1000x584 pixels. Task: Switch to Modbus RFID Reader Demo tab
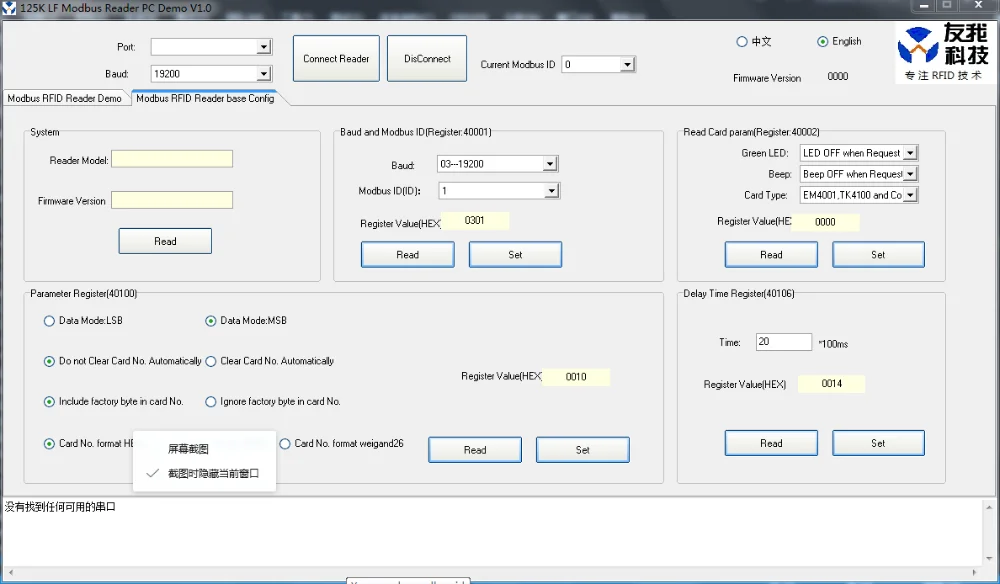pyautogui.click(x=65, y=98)
